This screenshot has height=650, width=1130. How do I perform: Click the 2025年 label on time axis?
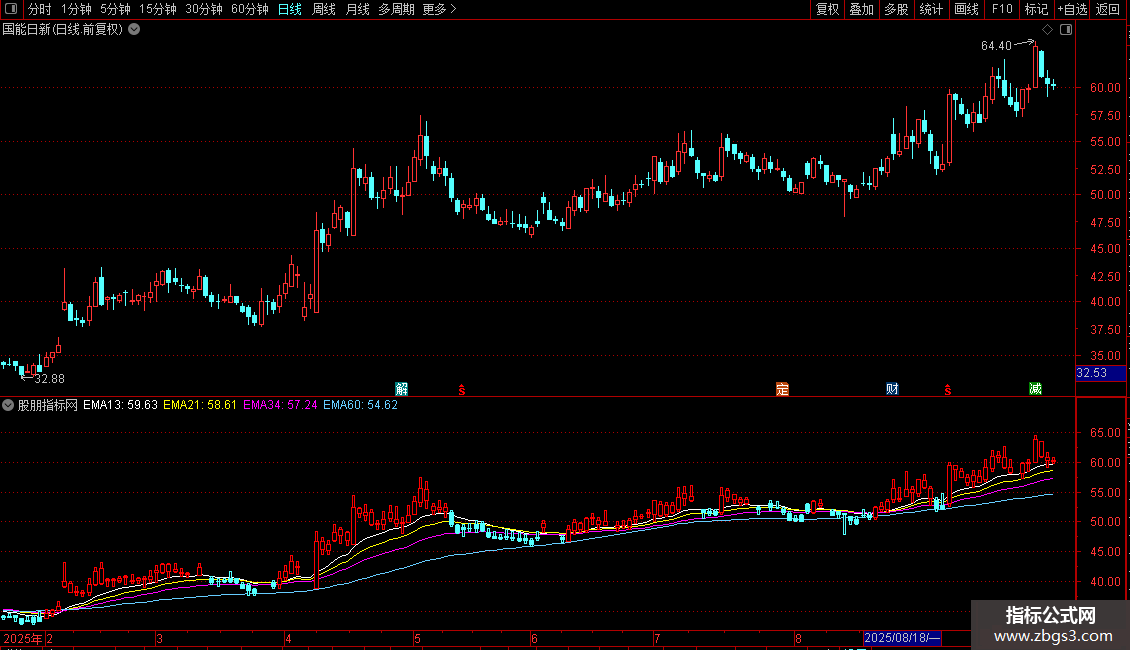pos(23,638)
